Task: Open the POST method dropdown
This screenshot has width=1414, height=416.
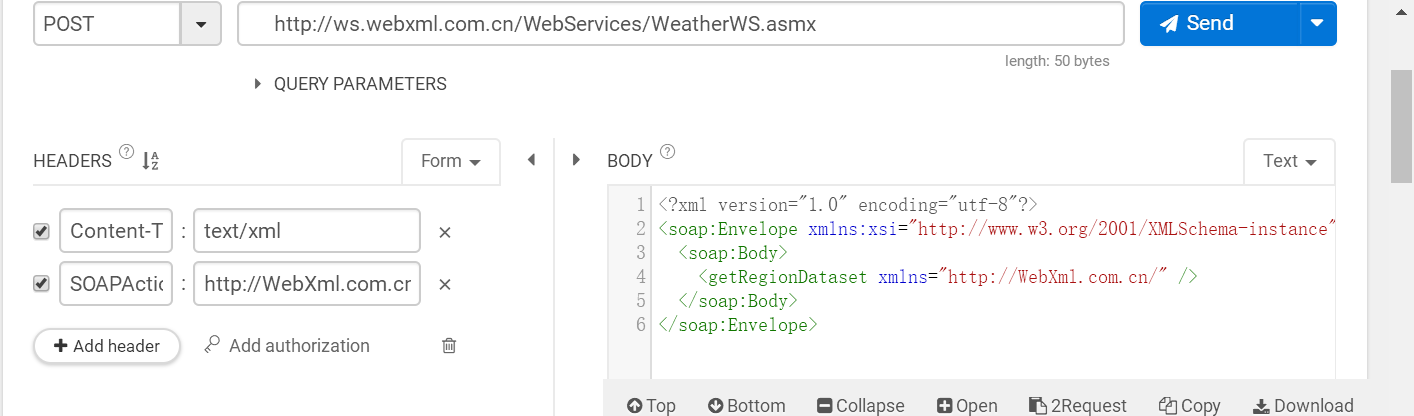Action: [200, 24]
